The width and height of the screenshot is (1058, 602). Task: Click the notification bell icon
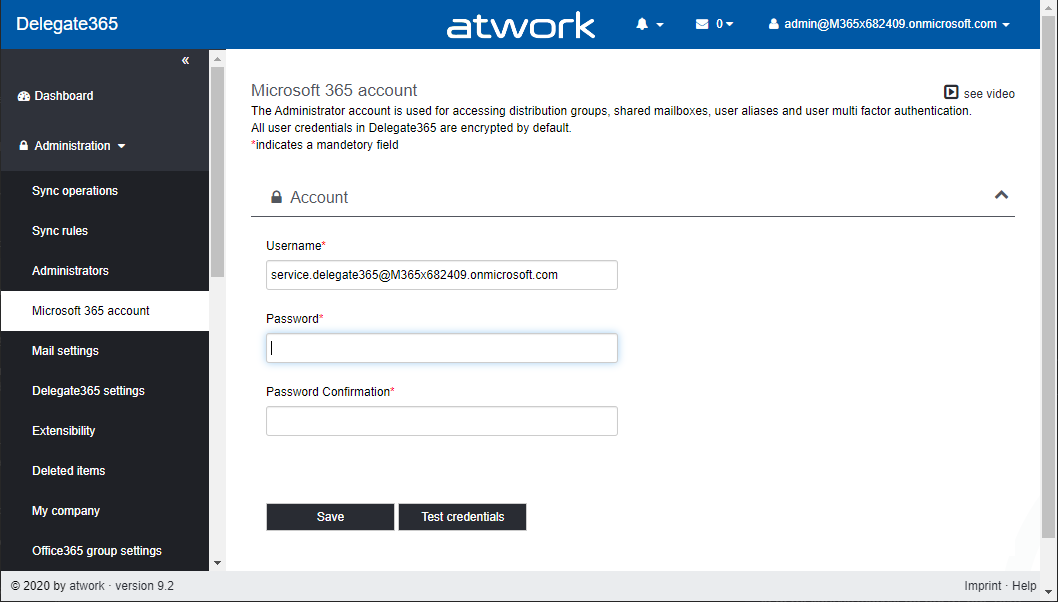click(x=643, y=24)
